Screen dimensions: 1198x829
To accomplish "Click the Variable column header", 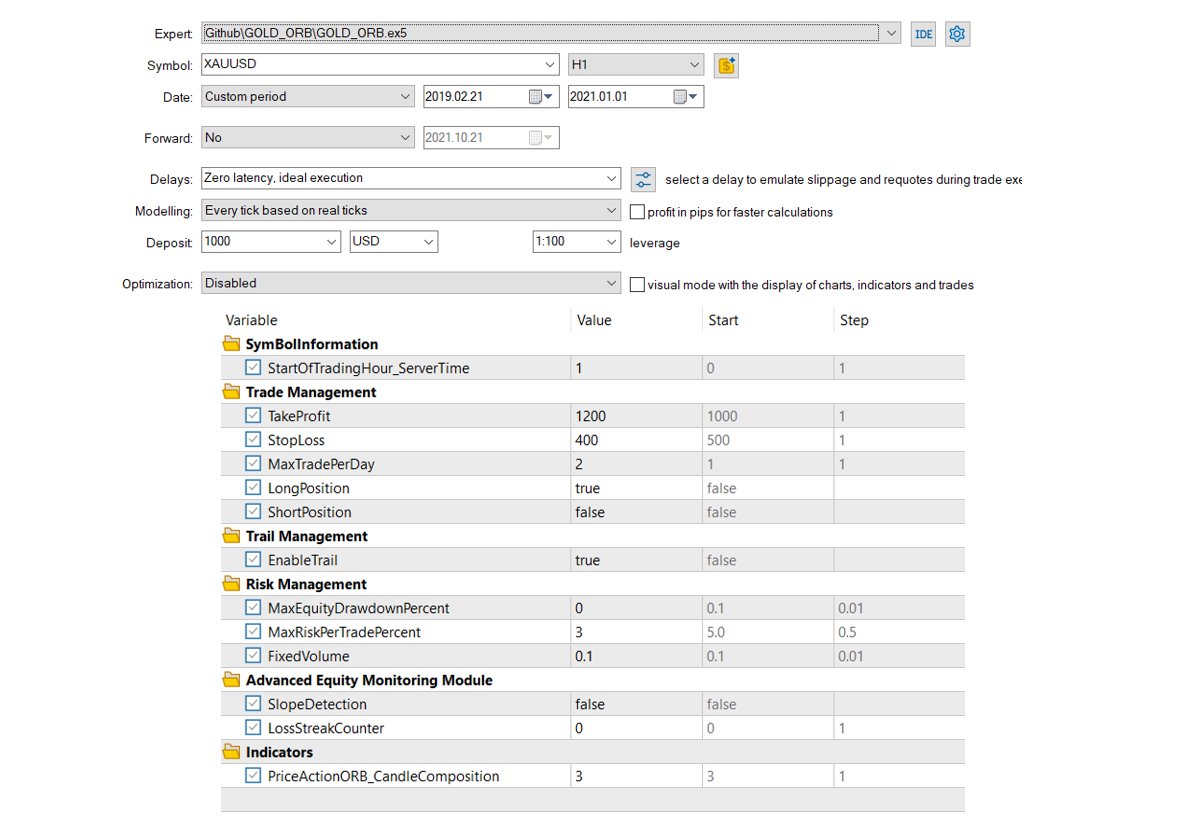I will 252,320.
